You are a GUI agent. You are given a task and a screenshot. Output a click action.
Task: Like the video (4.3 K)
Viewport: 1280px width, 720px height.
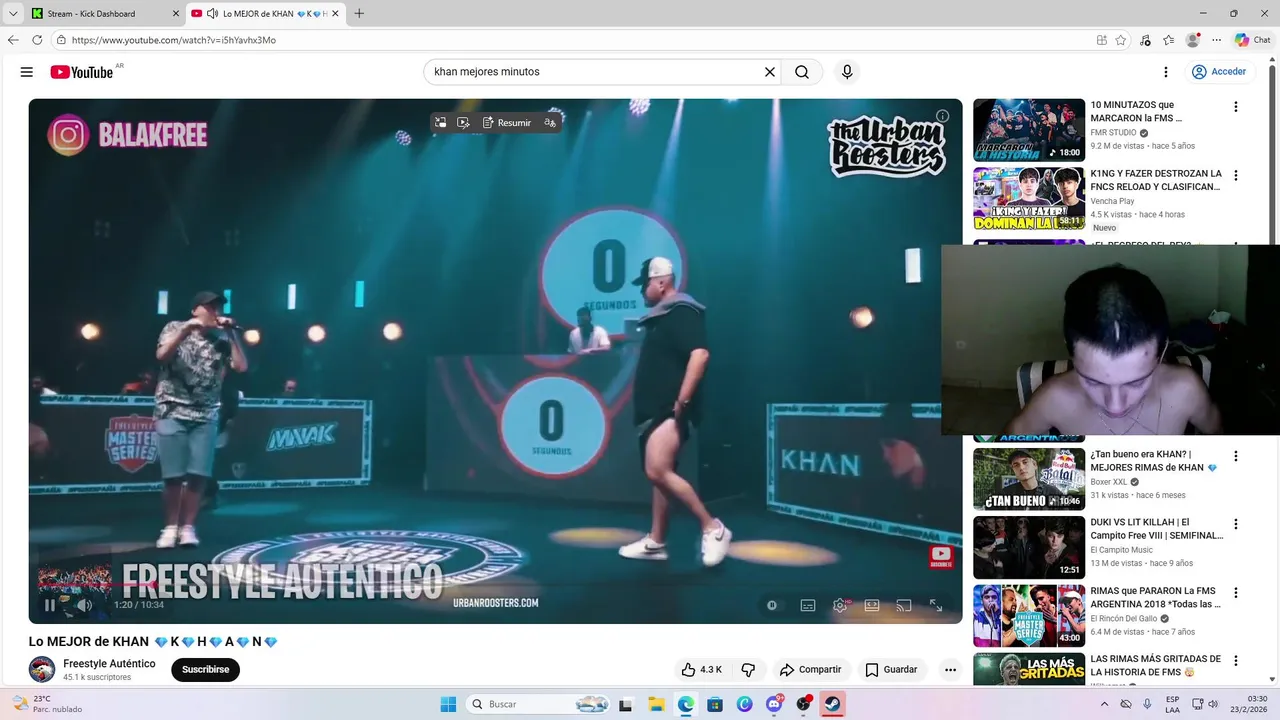[702, 670]
